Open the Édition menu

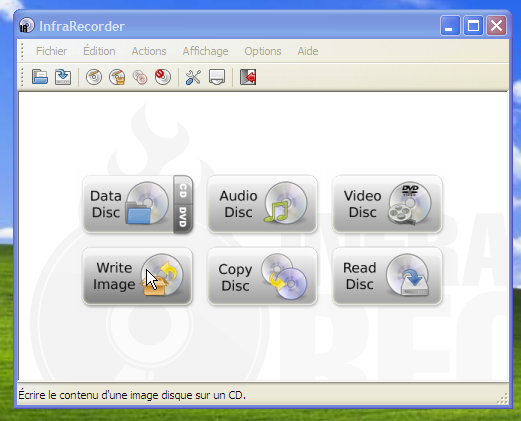coord(99,51)
